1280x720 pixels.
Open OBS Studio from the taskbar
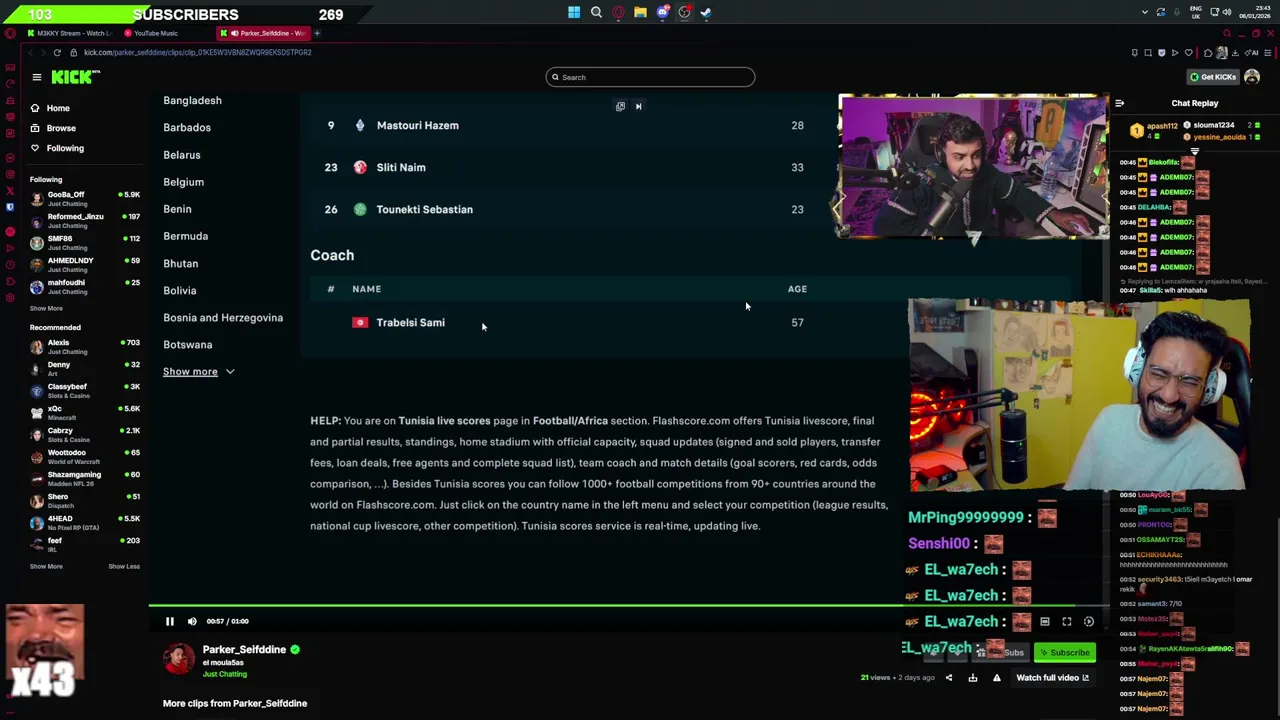pyautogui.click(x=684, y=13)
